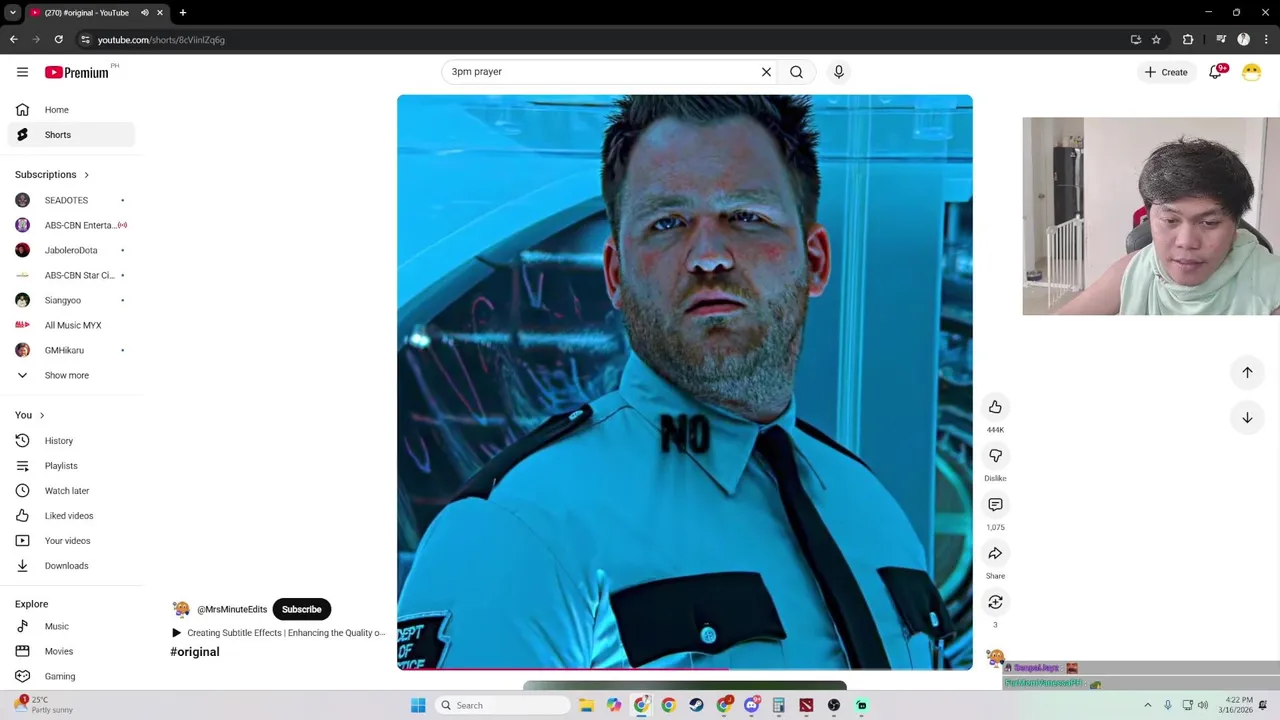View site information icon in address bar

[85, 40]
